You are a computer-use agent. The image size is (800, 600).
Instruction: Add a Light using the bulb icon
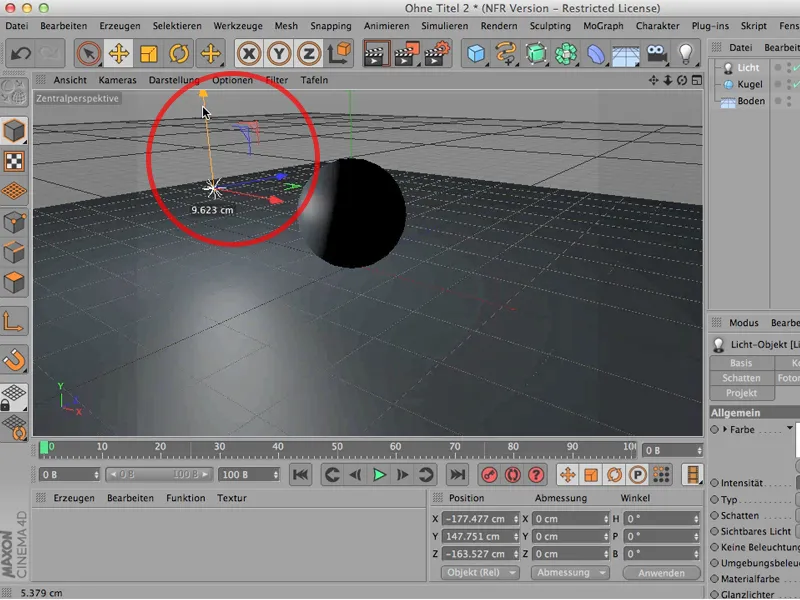coord(686,52)
